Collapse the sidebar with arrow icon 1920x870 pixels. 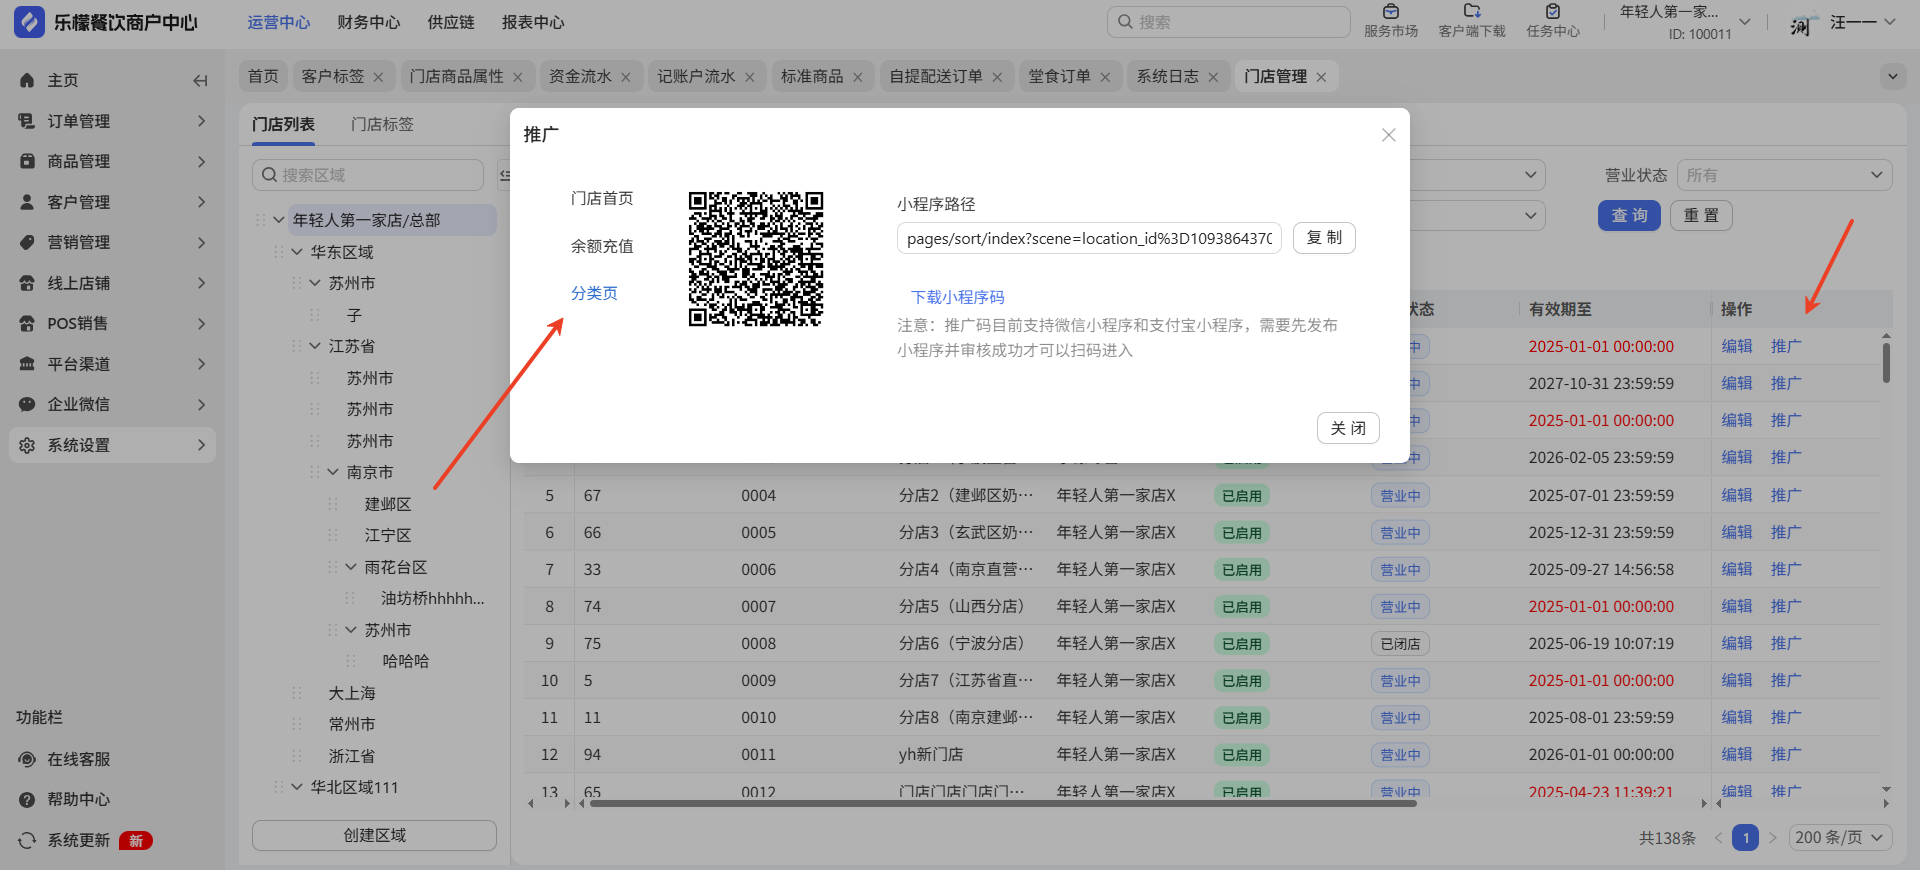coord(200,81)
